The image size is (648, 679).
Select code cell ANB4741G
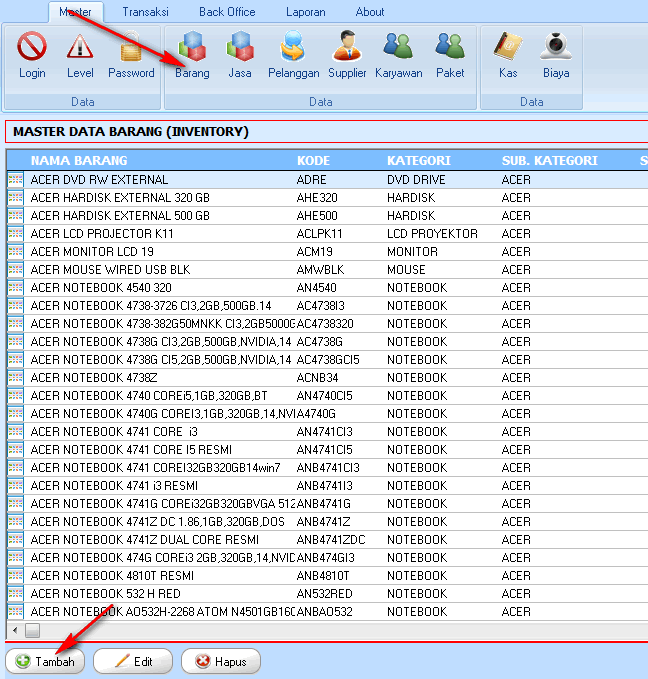(324, 504)
